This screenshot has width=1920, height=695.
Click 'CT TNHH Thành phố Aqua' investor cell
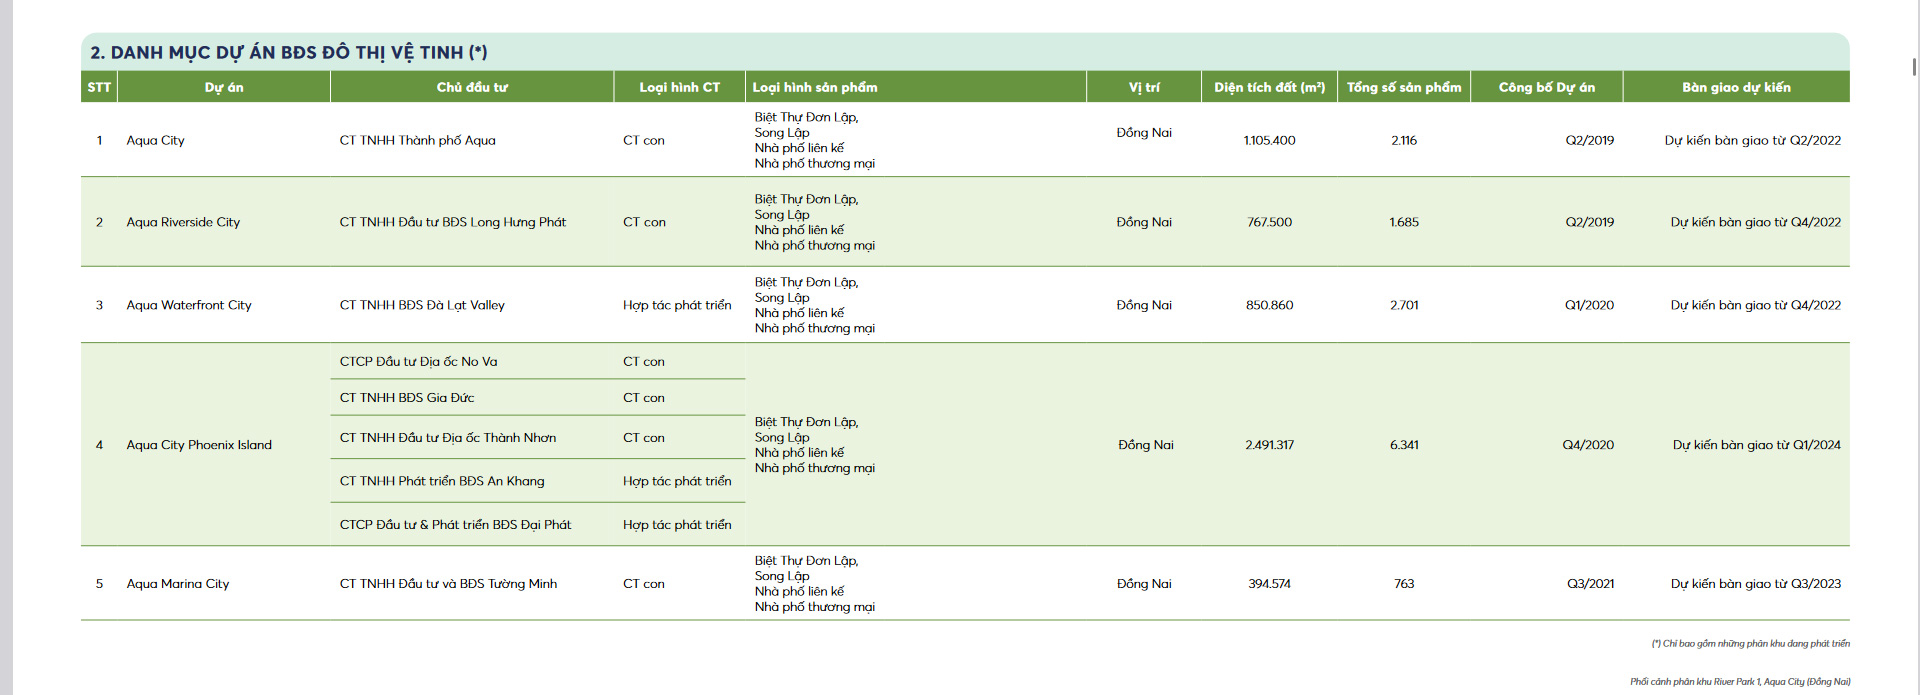[418, 140]
